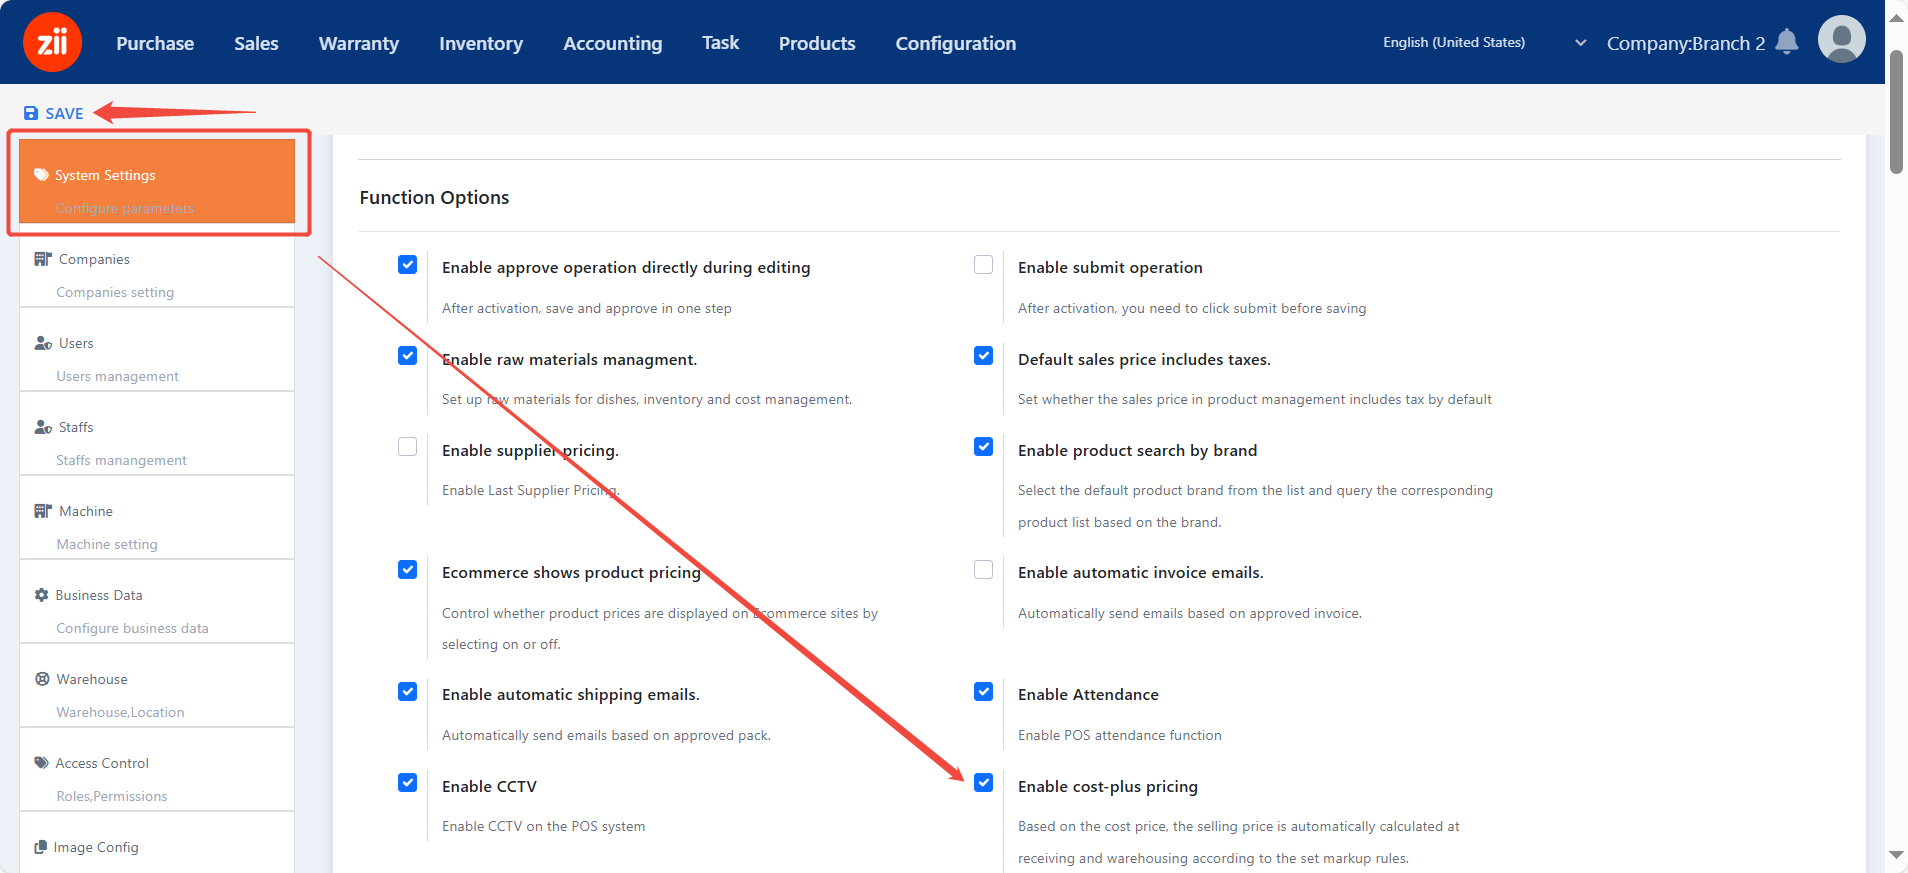The image size is (1908, 873).
Task: Click Company:Branch 2 label
Action: 1686,43
